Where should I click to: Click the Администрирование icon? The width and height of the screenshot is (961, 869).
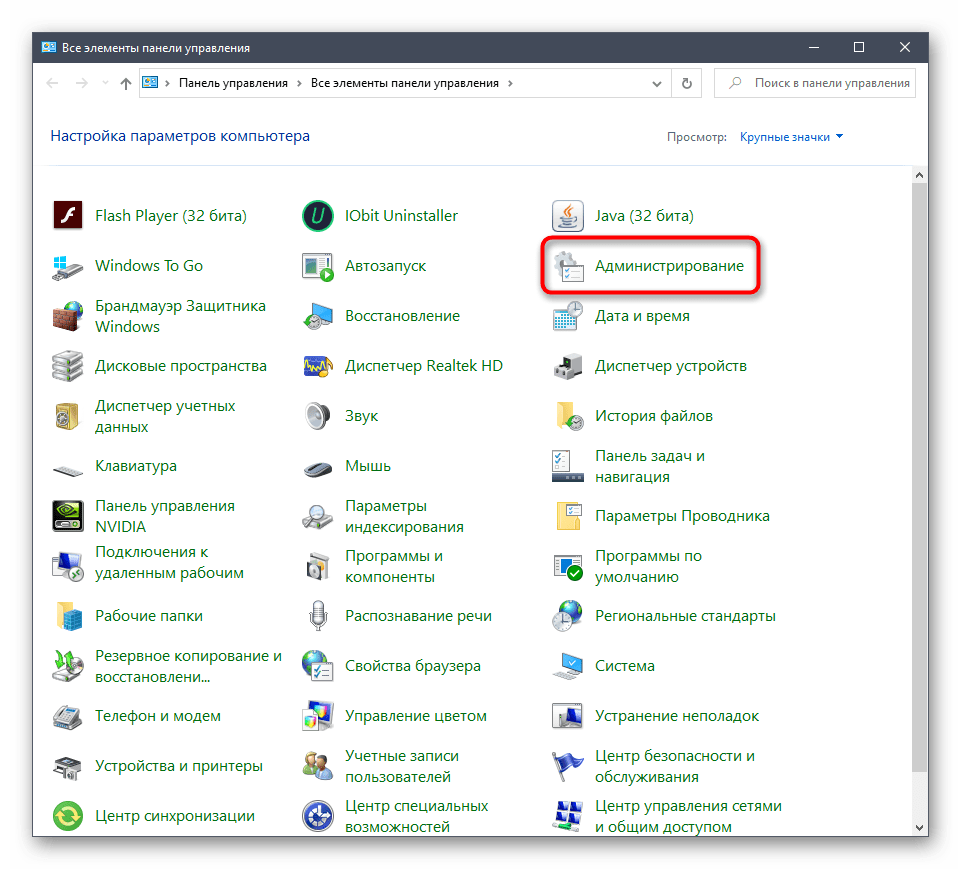click(x=568, y=267)
